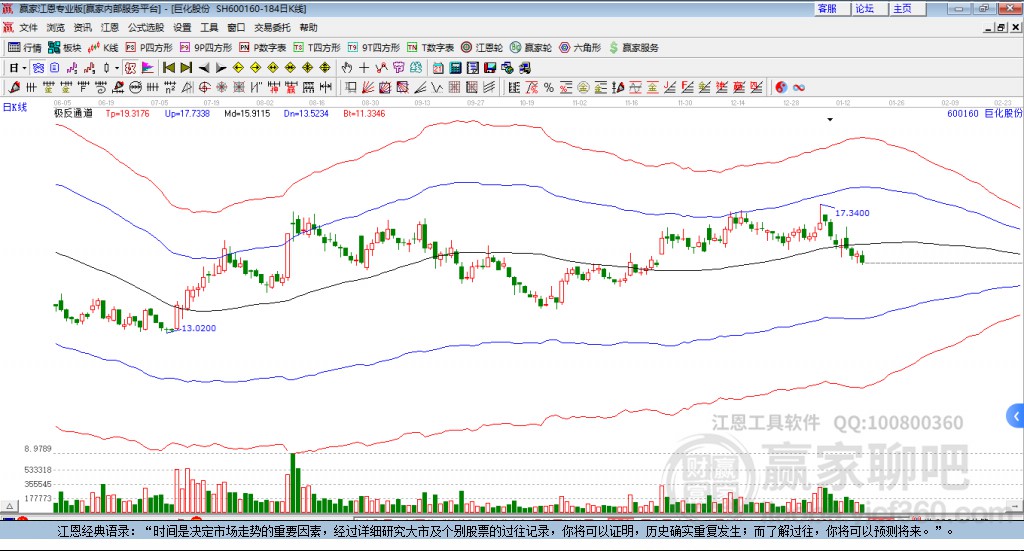This screenshot has height=551, width=1024.
Task: Open the 浏览 menu
Action: point(56,27)
